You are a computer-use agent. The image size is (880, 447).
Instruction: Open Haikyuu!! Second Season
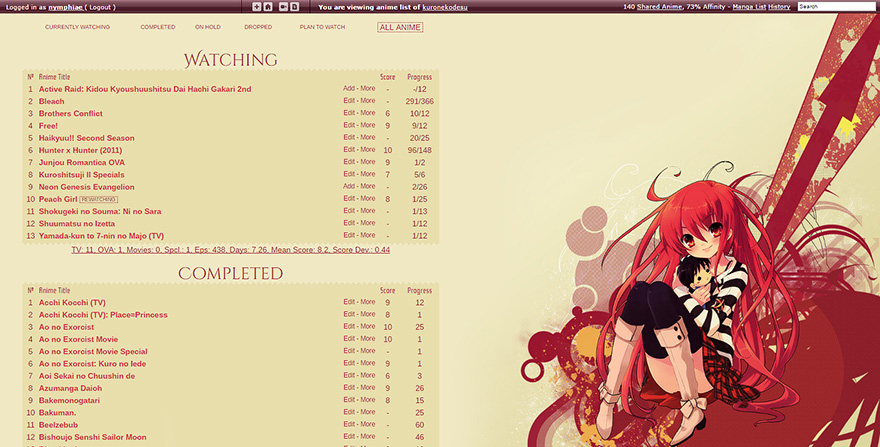86,138
